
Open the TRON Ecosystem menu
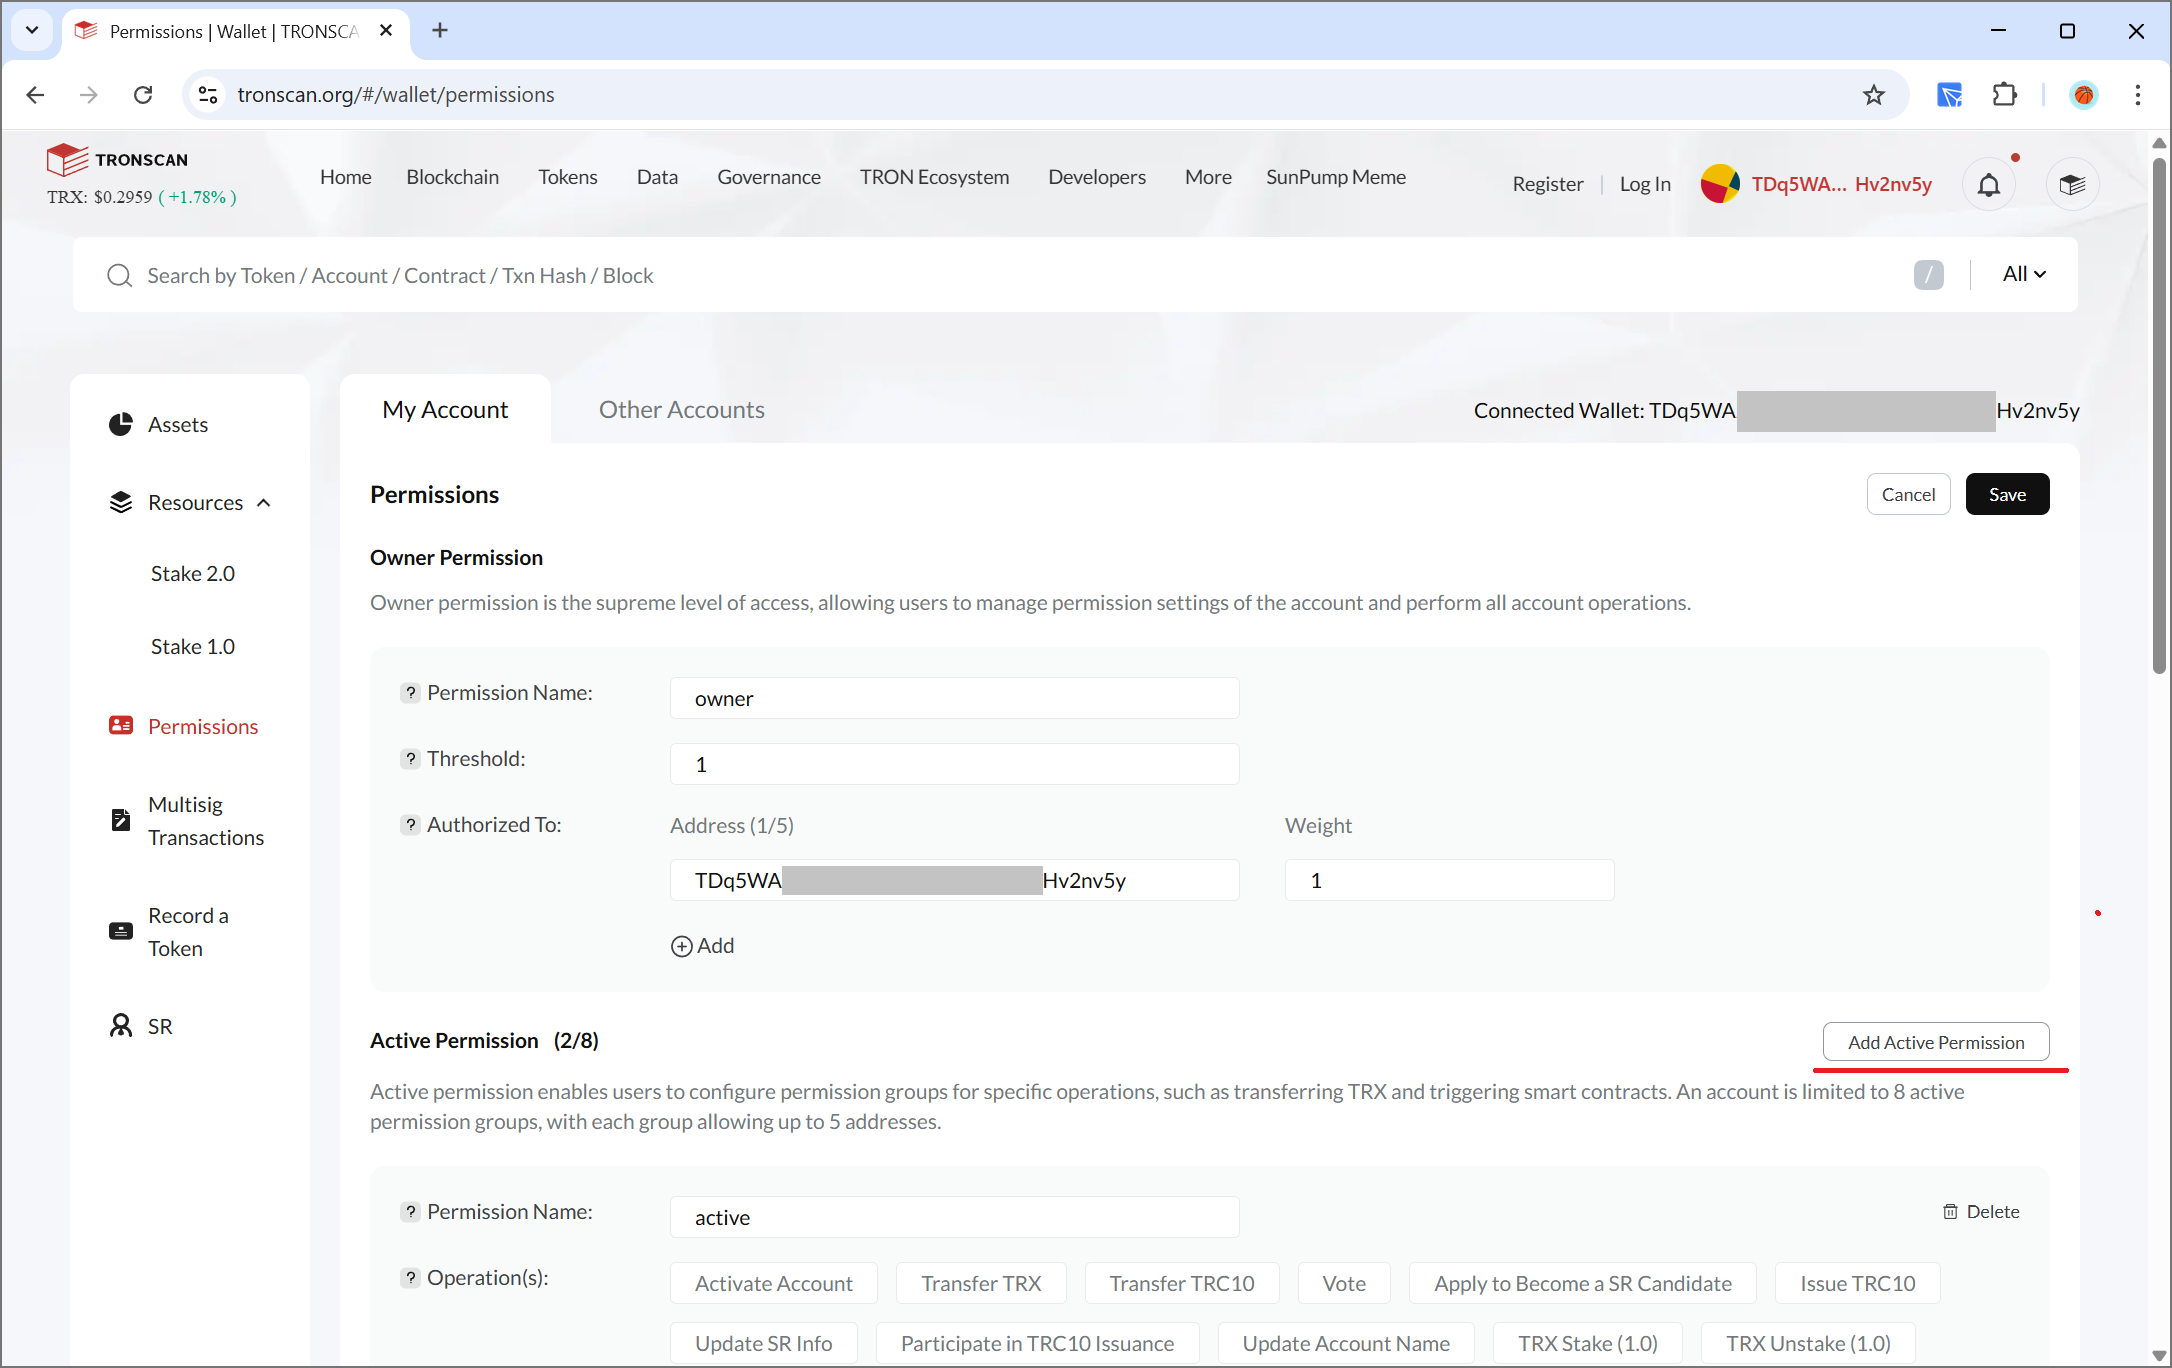click(934, 177)
